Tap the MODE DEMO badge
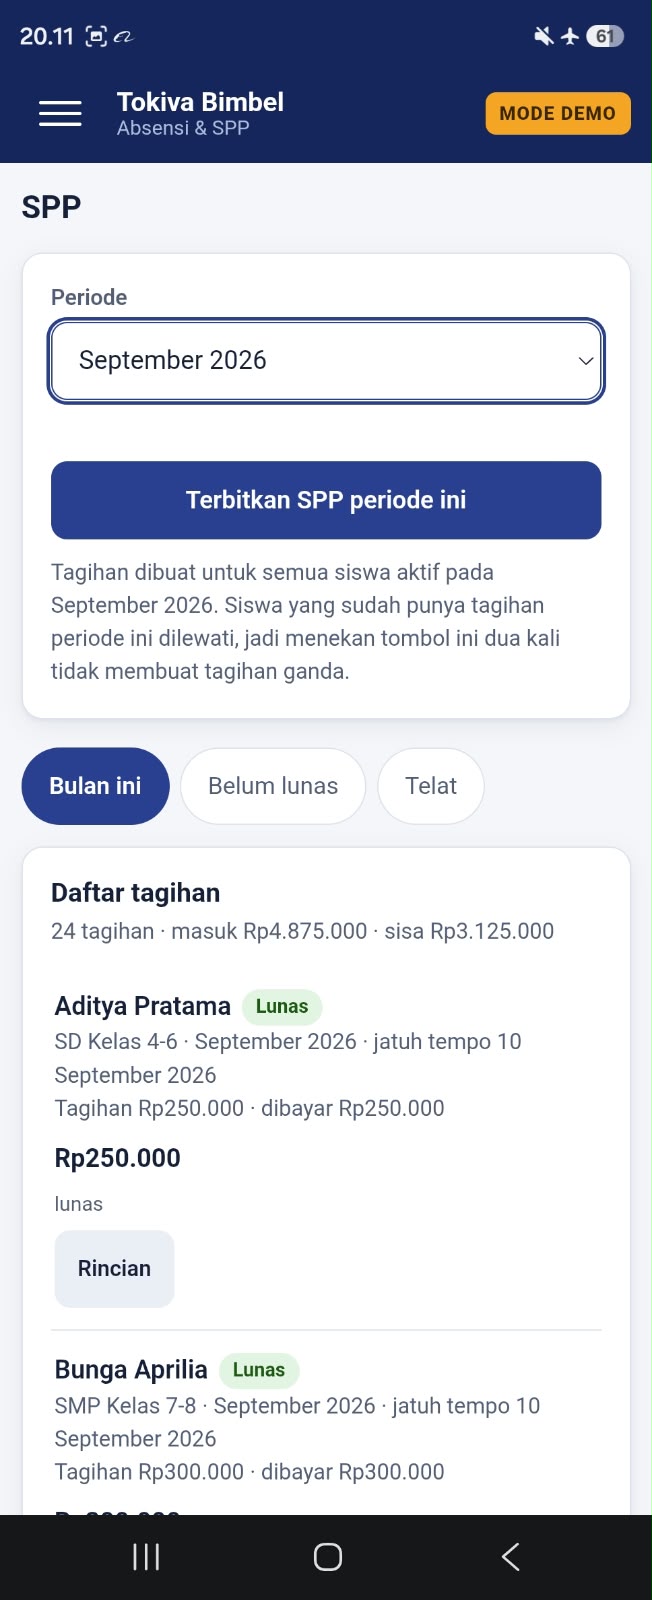 [x=558, y=113]
